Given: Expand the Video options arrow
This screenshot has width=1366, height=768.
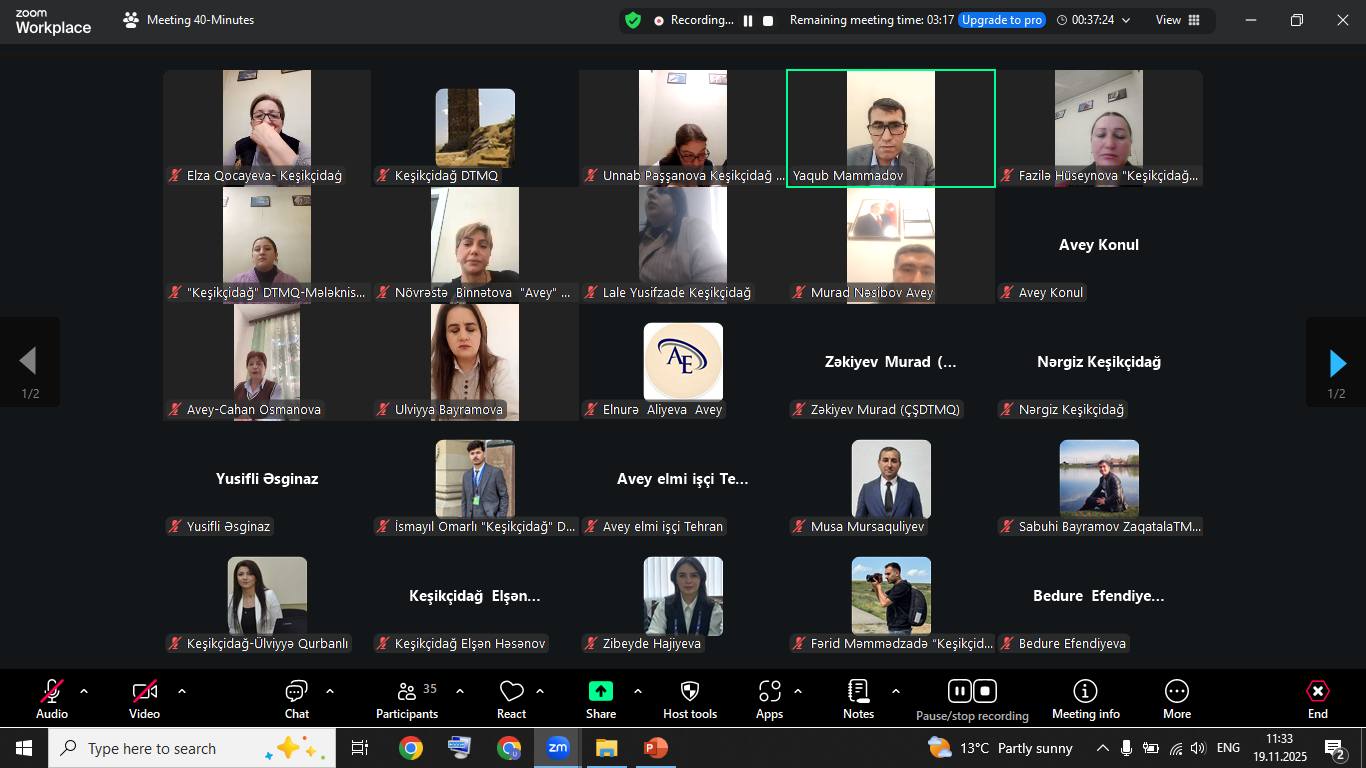Looking at the screenshot, I should click(182, 691).
